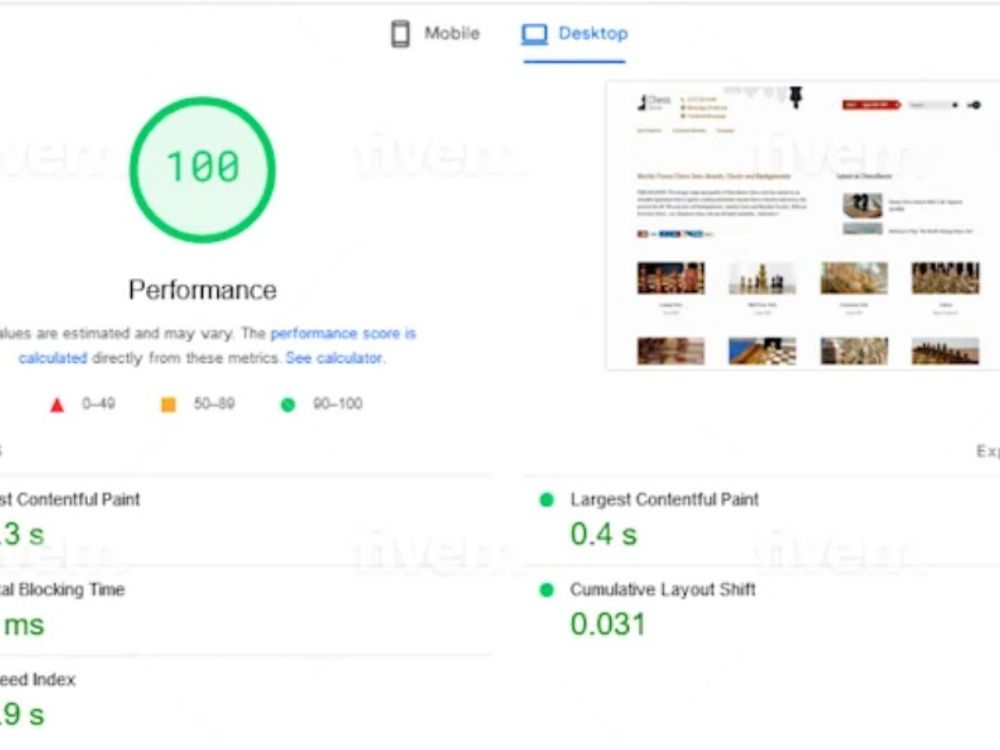Click the Total Blocking Time label
Viewport: 1000px width, 750px height.
point(62,589)
